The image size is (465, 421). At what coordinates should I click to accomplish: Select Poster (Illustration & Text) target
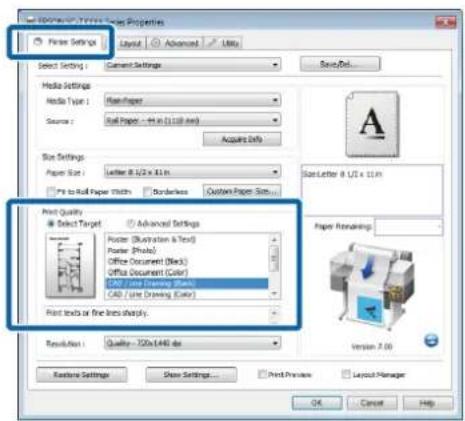[187, 239]
